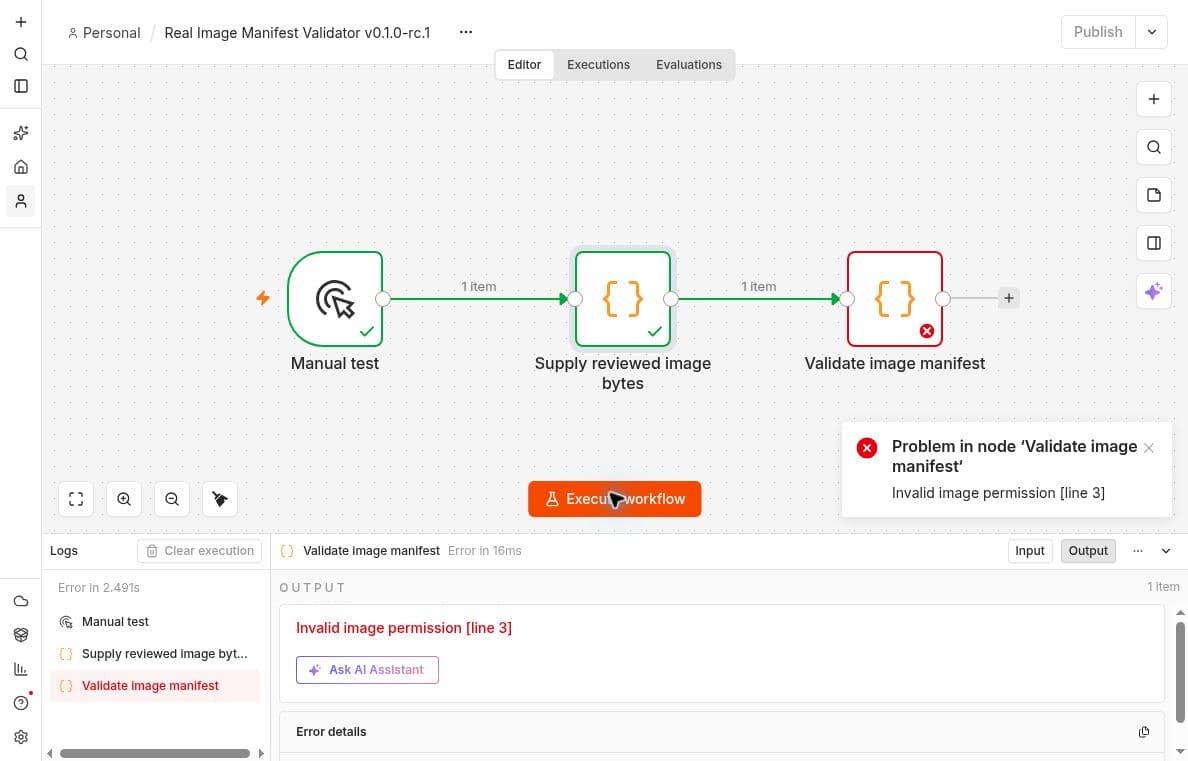Zoom out on the canvas

(x=172, y=499)
